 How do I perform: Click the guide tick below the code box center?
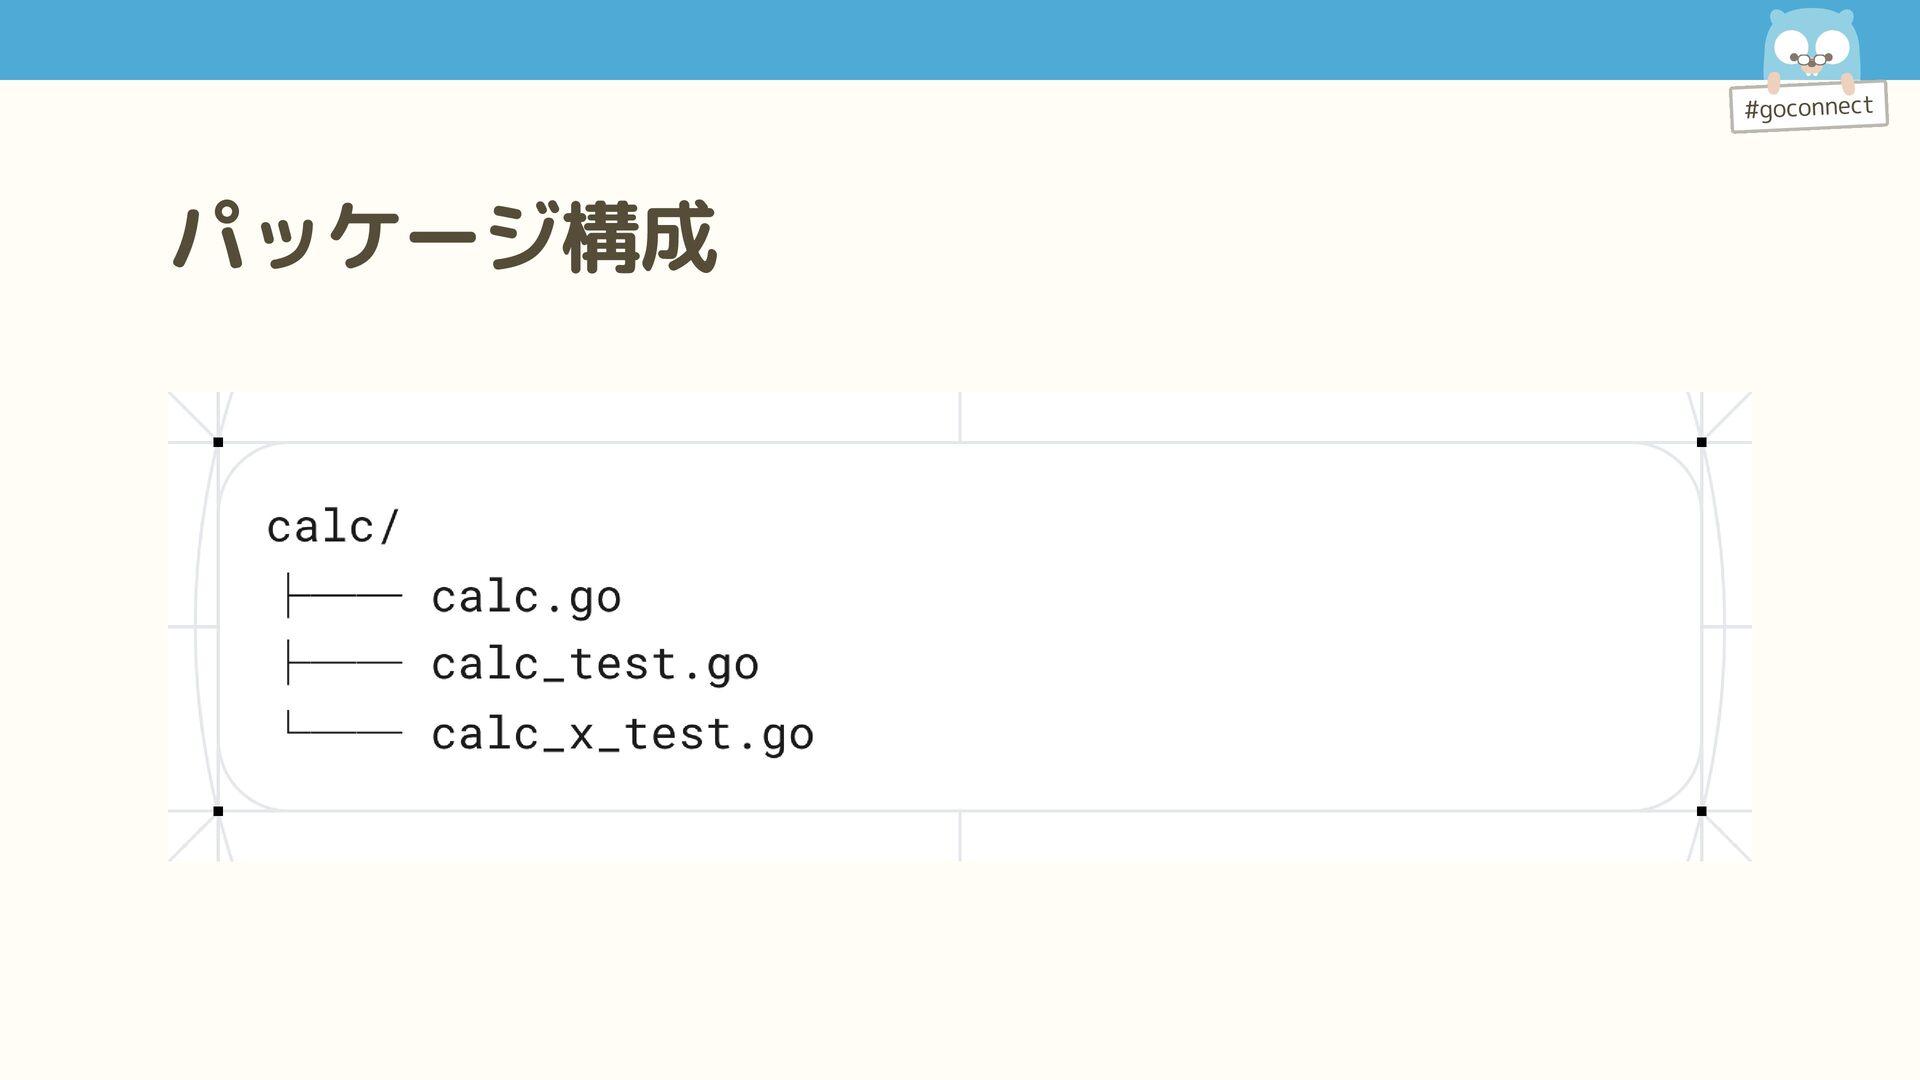[960, 836]
